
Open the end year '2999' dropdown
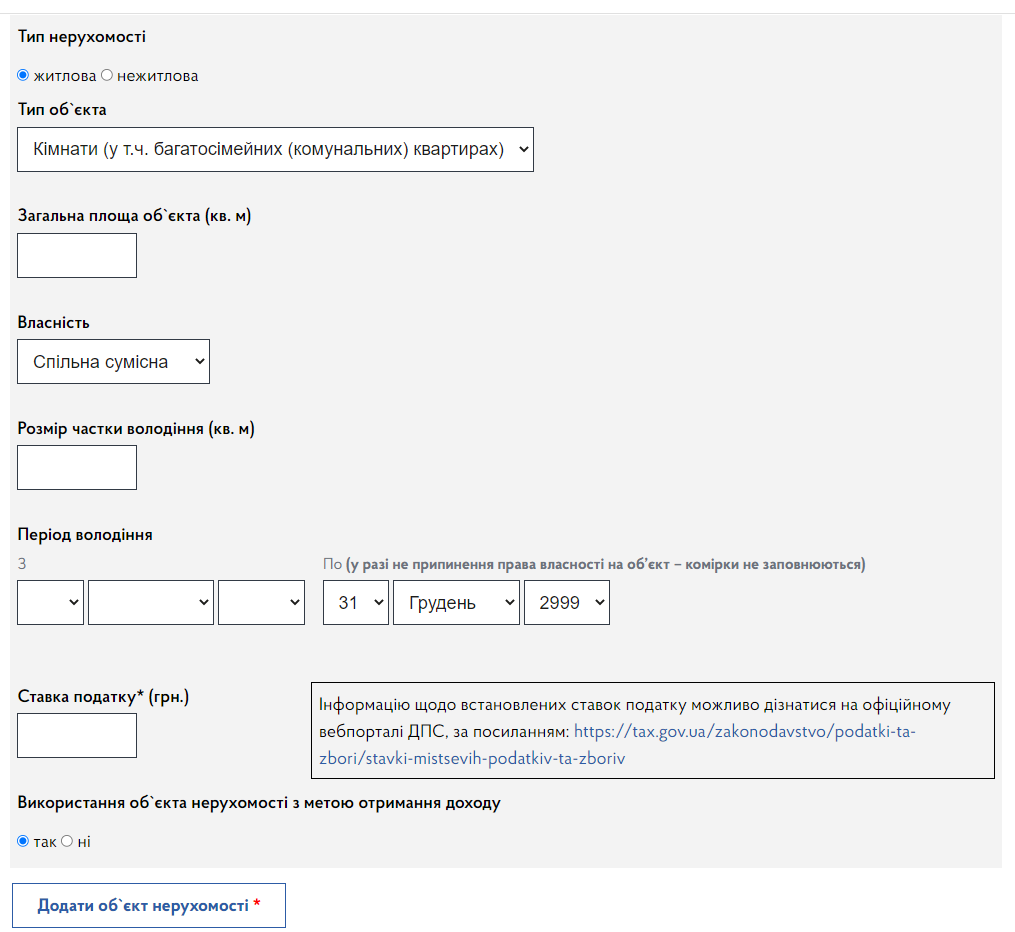pos(566,602)
